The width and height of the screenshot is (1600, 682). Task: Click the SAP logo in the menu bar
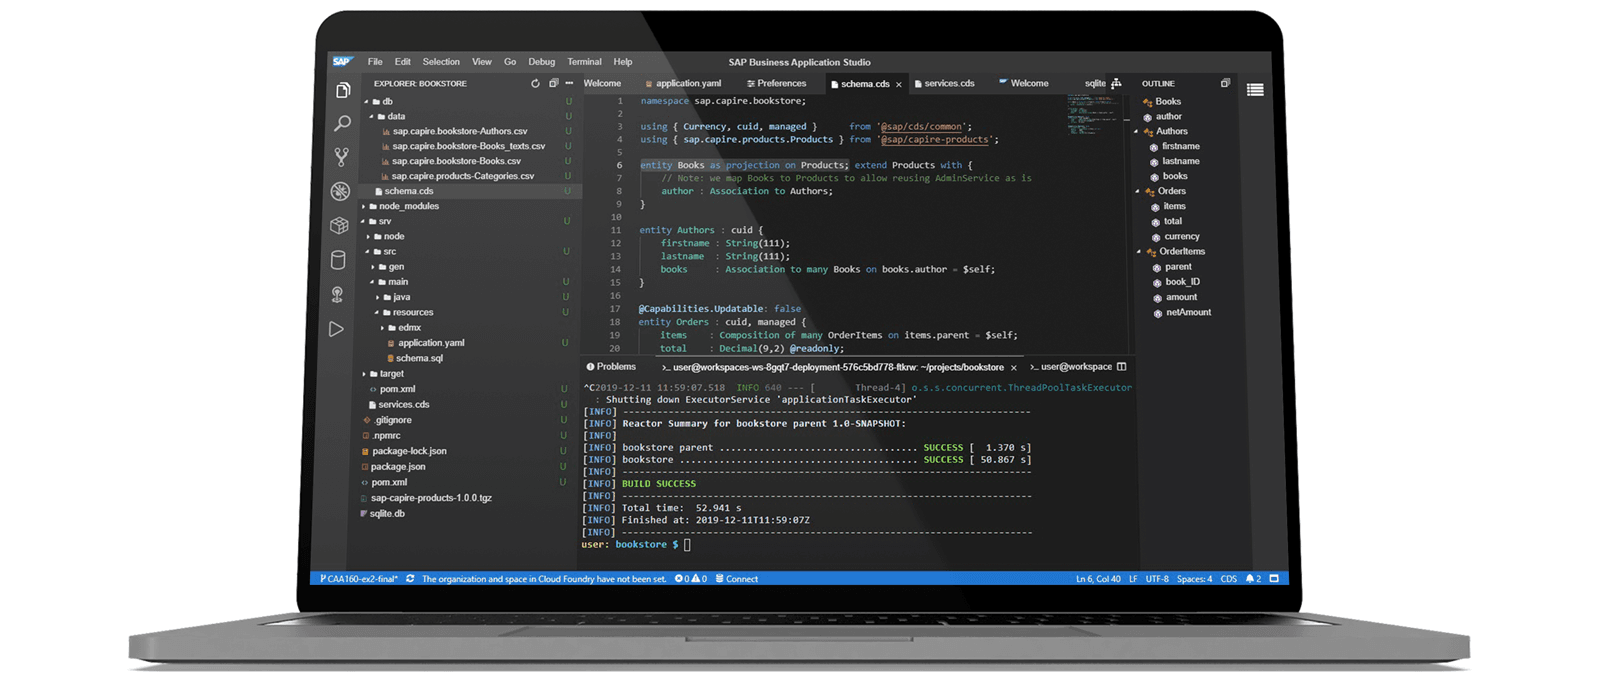[x=343, y=62]
